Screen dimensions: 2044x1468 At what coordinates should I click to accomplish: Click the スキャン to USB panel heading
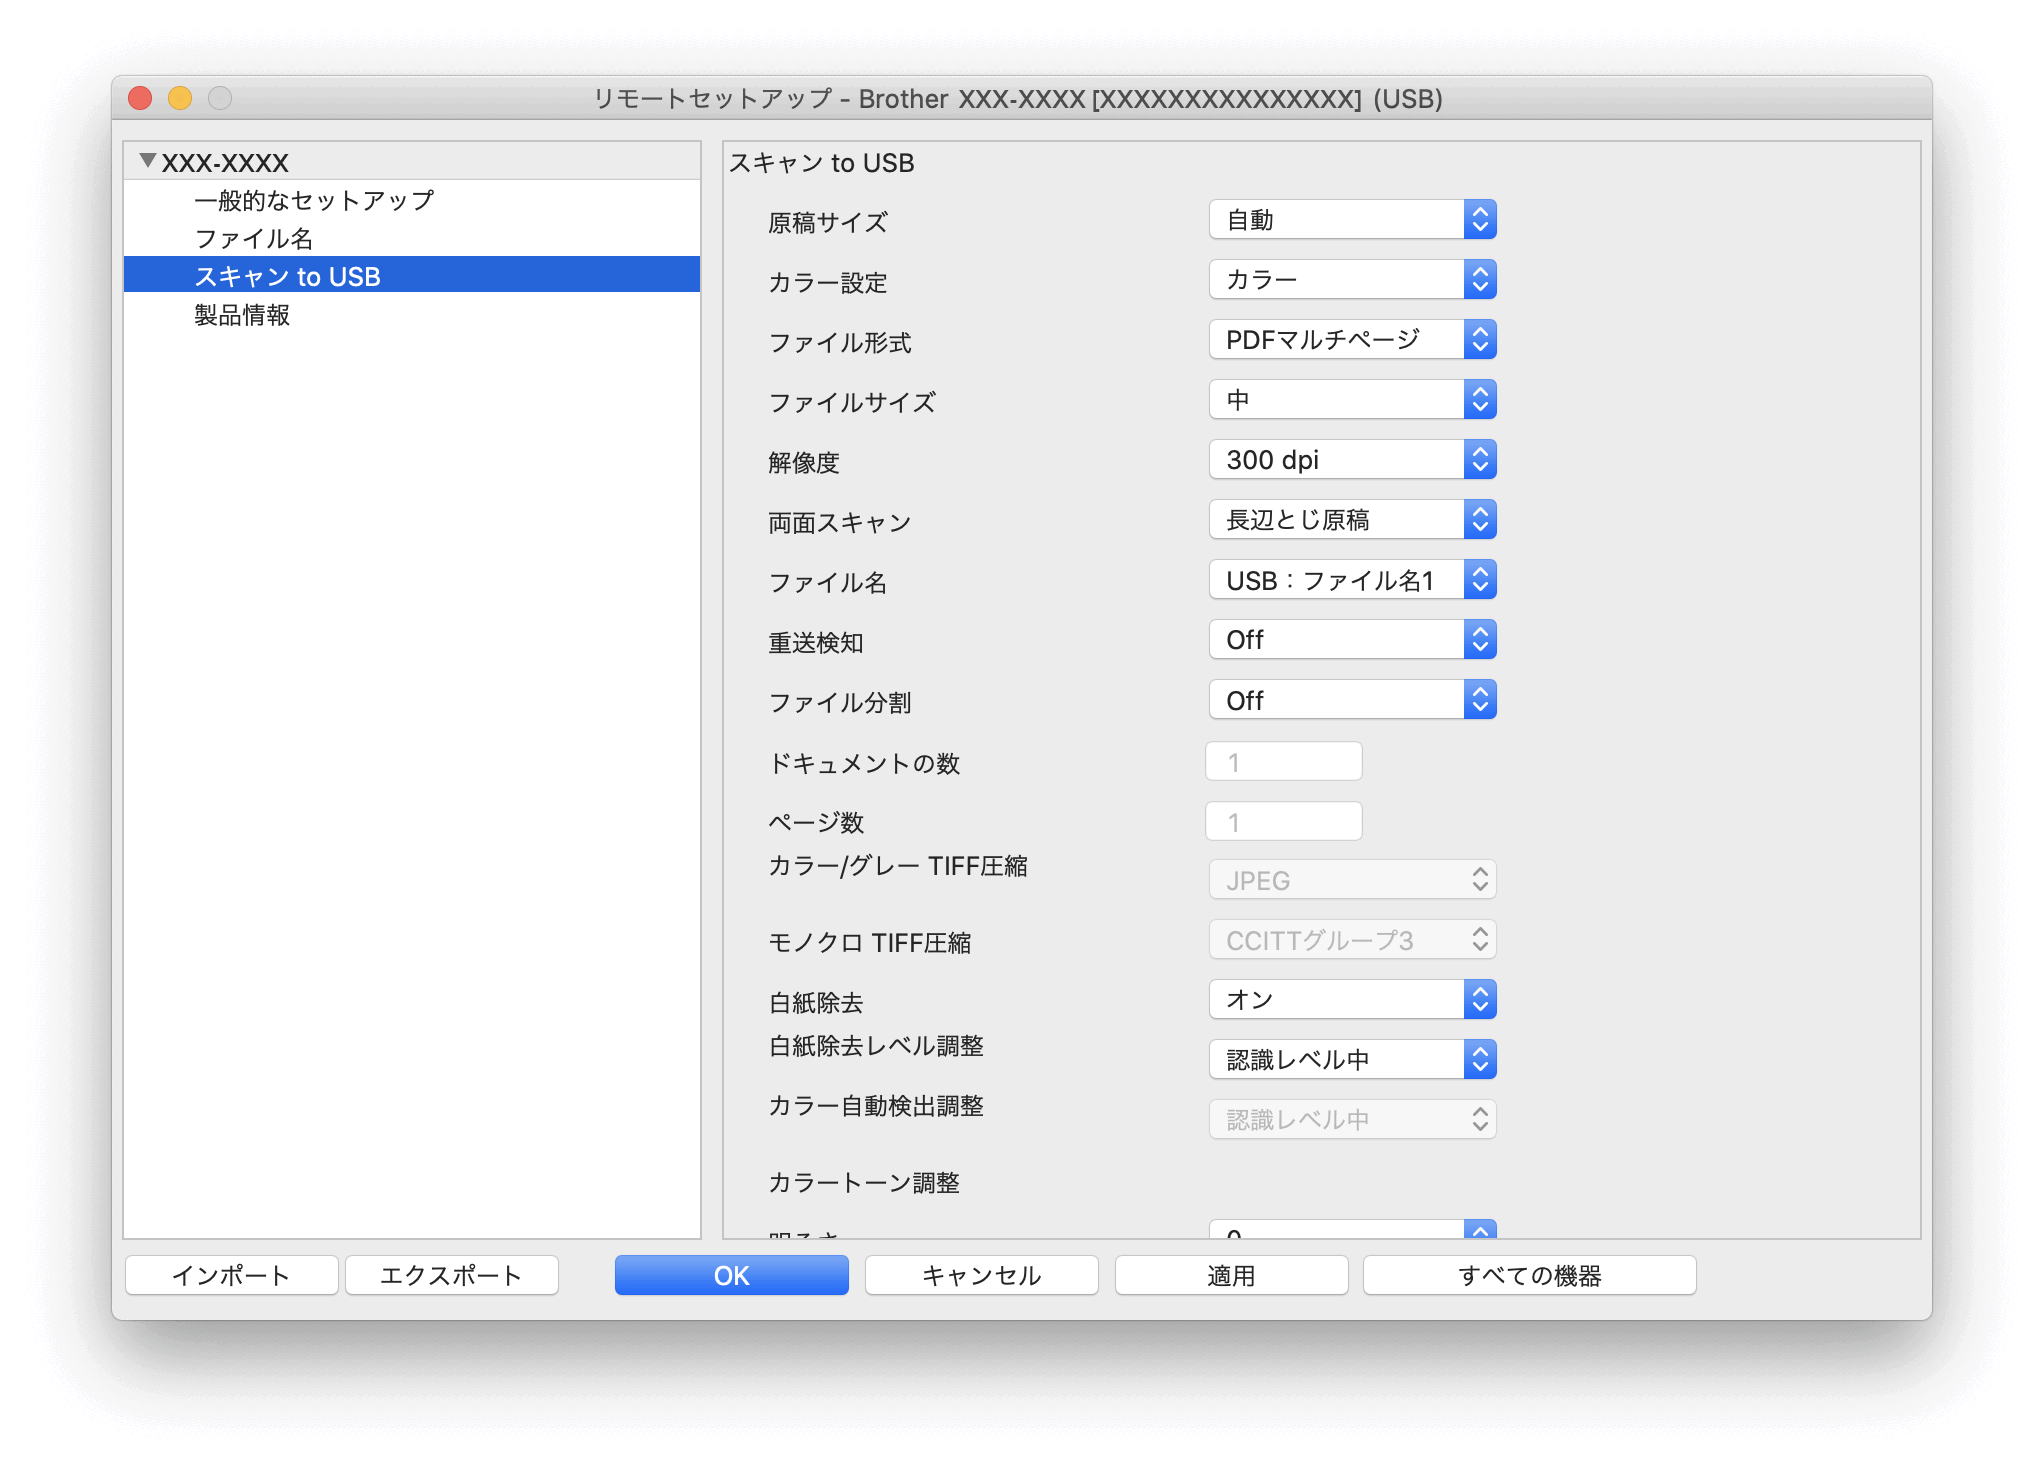point(822,163)
